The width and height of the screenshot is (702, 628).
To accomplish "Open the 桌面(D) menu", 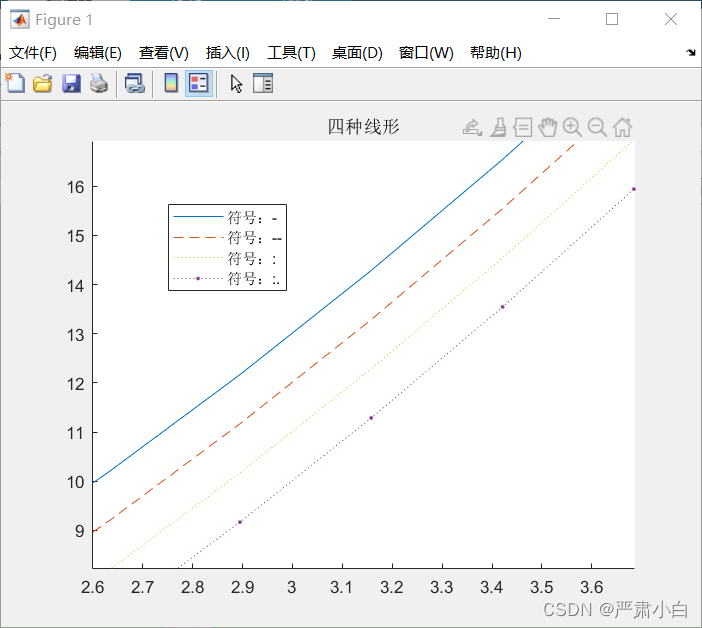I will tap(357, 53).
